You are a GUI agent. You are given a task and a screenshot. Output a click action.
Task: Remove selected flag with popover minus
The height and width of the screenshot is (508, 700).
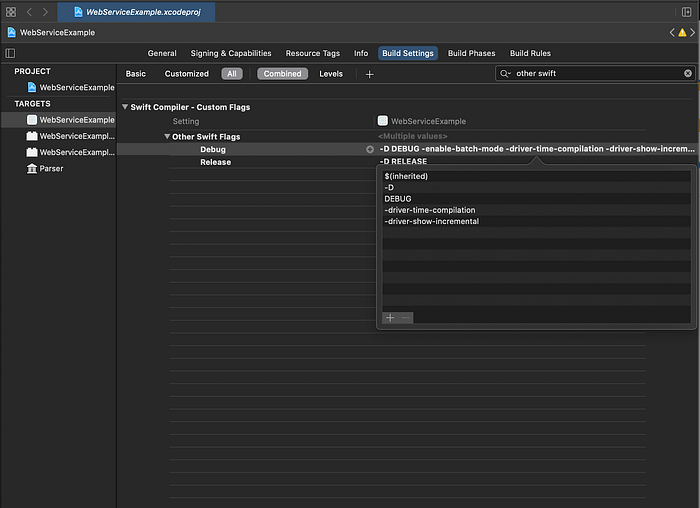pyautogui.click(x=405, y=318)
